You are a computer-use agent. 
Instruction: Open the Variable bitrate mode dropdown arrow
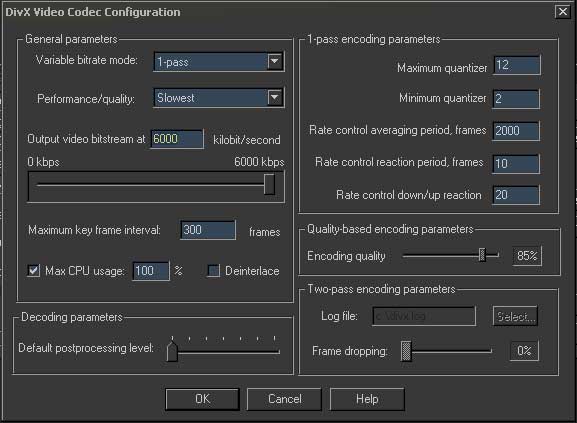(x=275, y=61)
